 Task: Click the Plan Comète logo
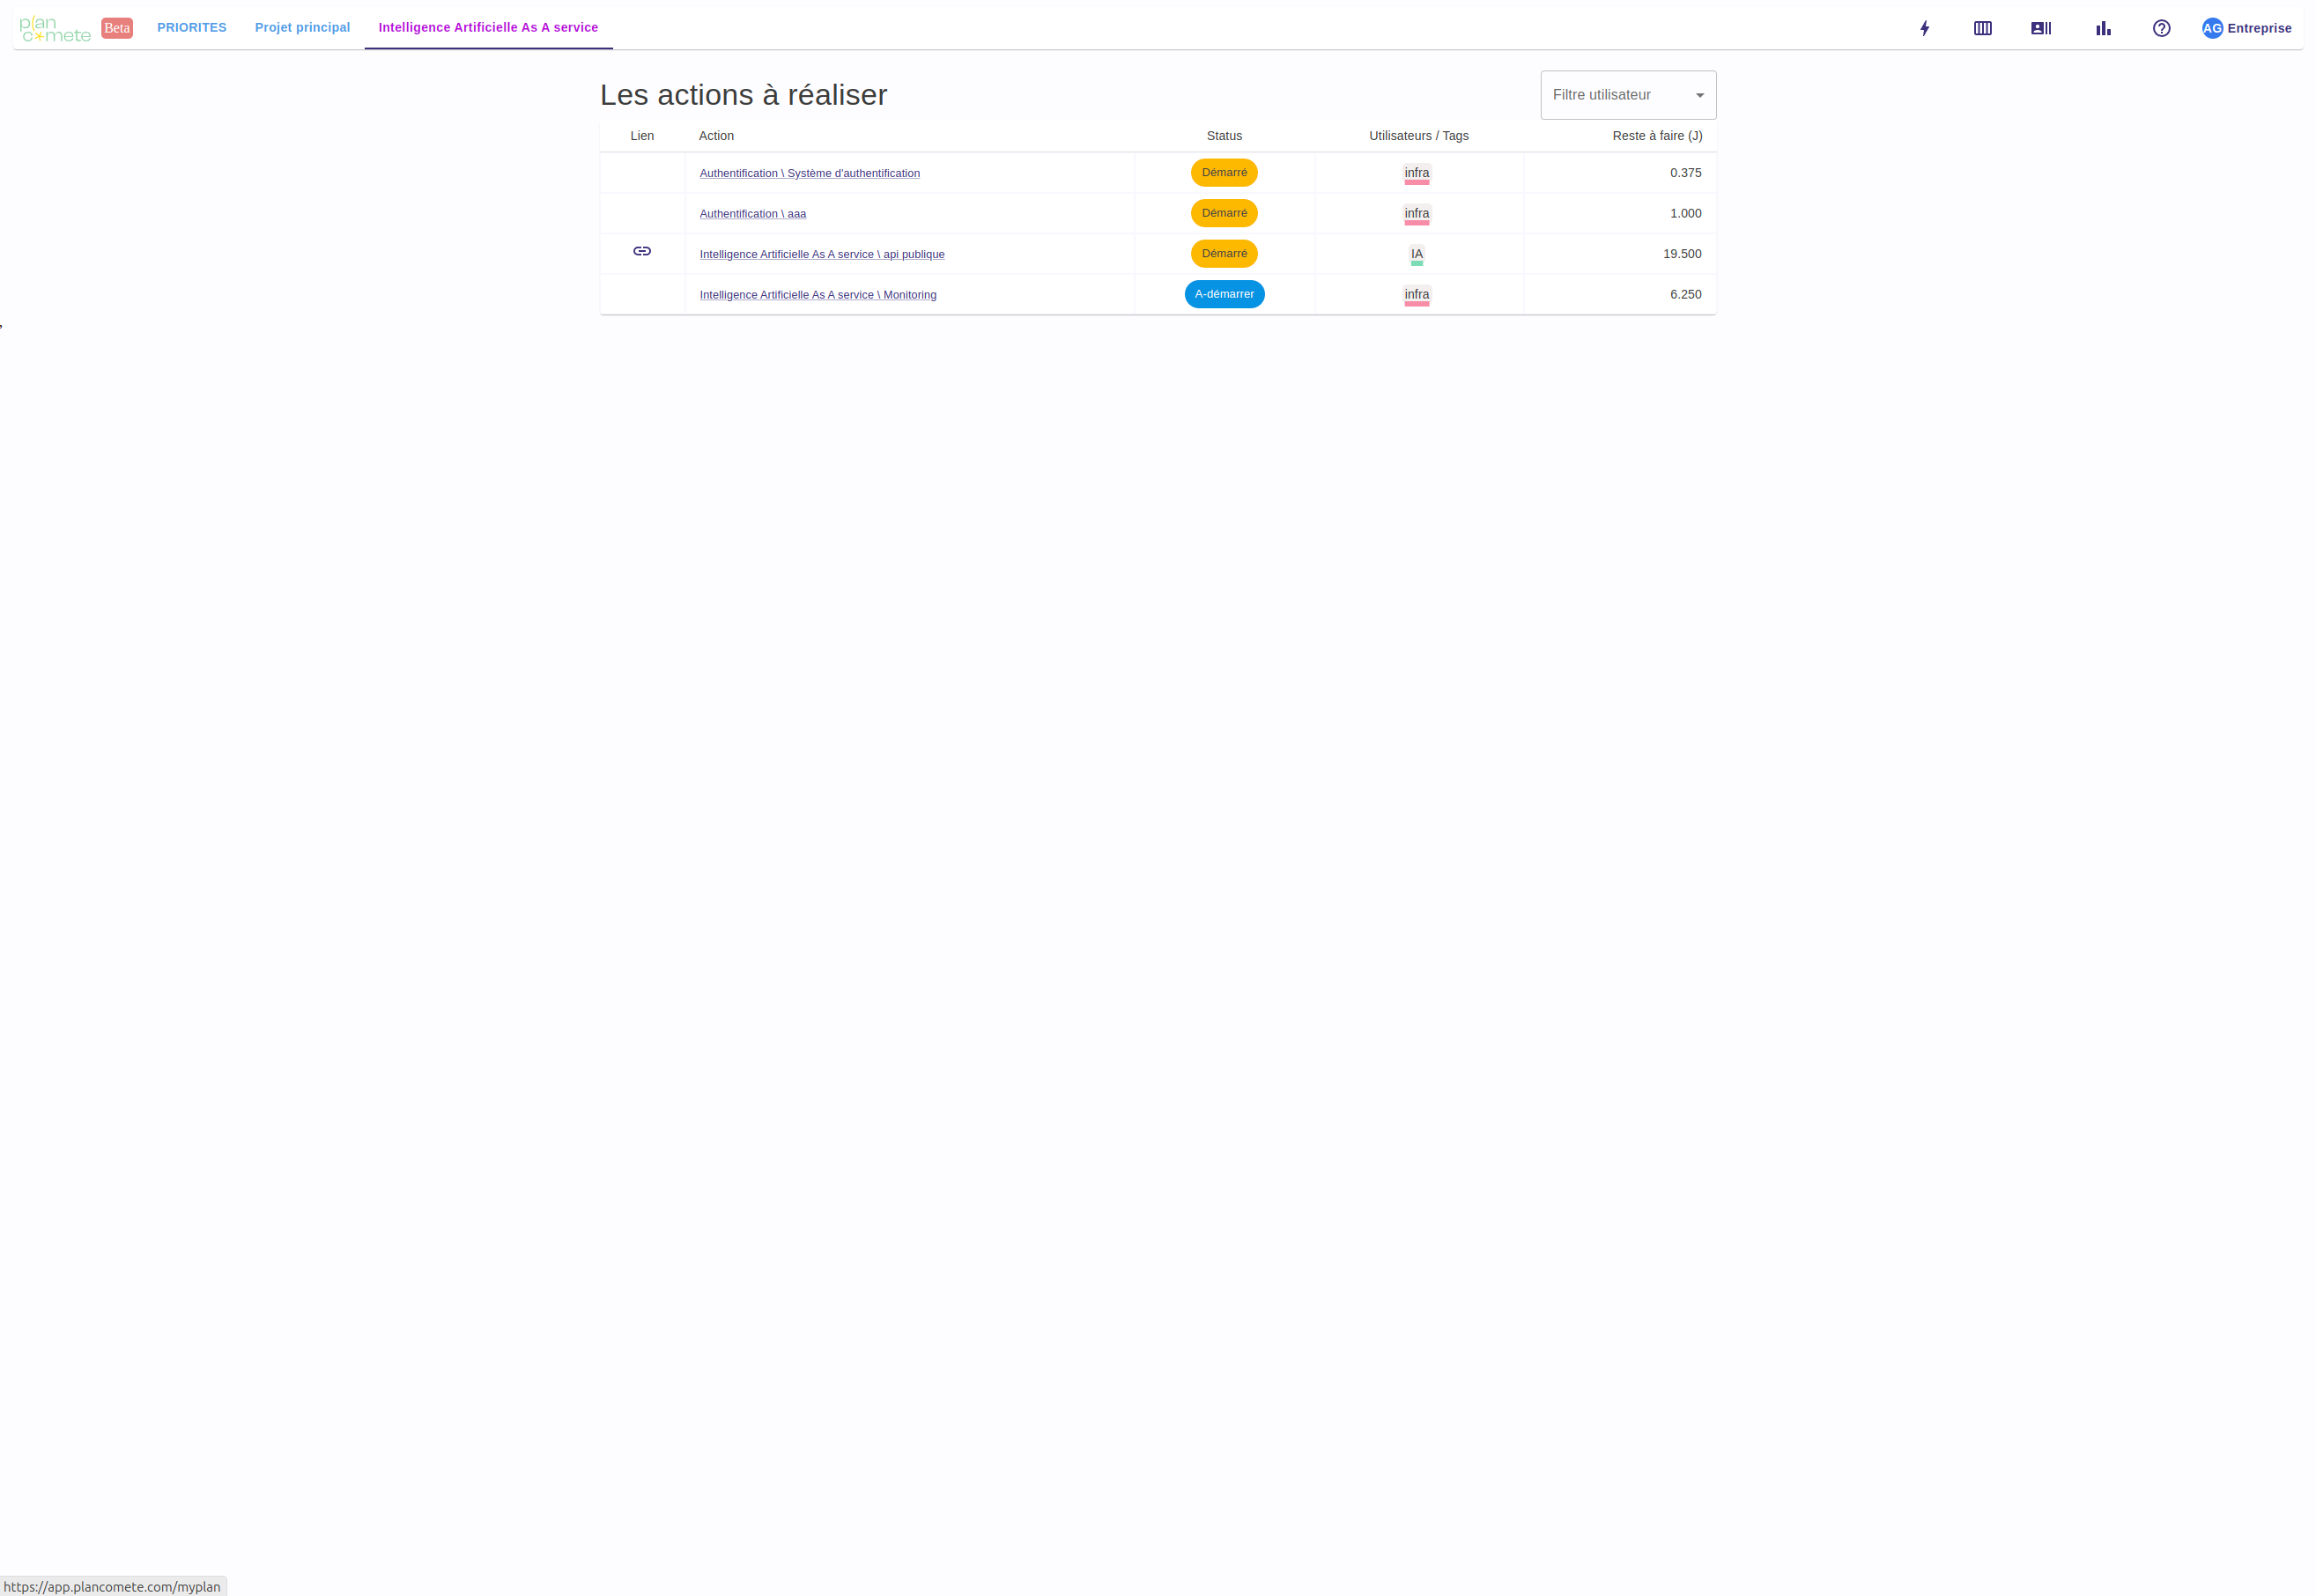click(x=55, y=29)
